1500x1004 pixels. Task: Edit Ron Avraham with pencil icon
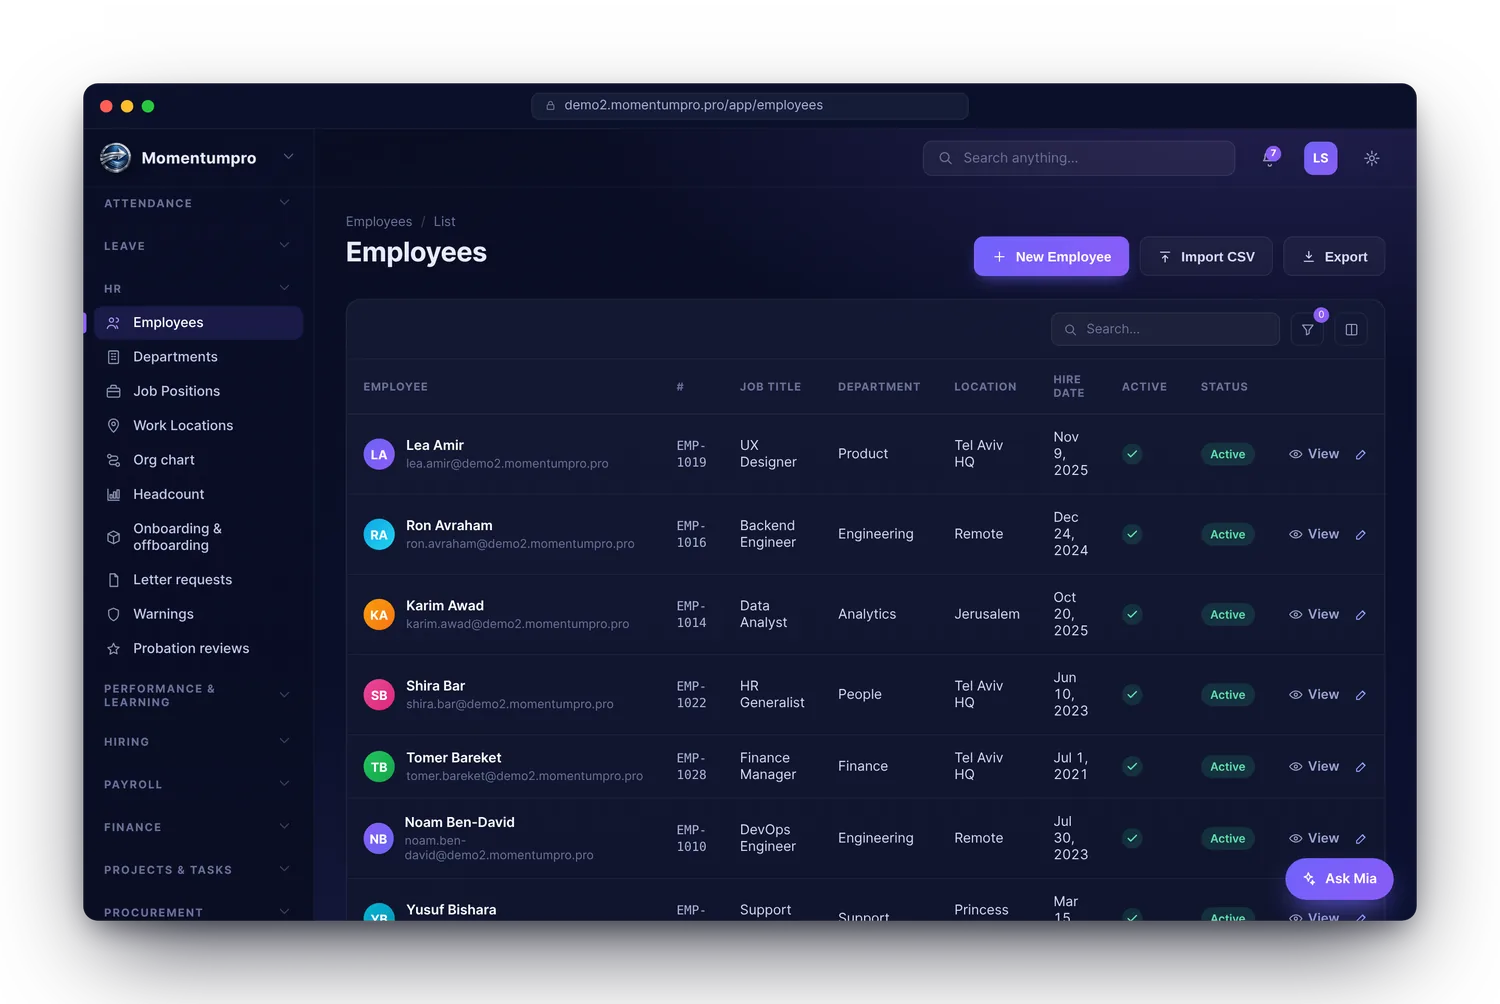point(1361,535)
